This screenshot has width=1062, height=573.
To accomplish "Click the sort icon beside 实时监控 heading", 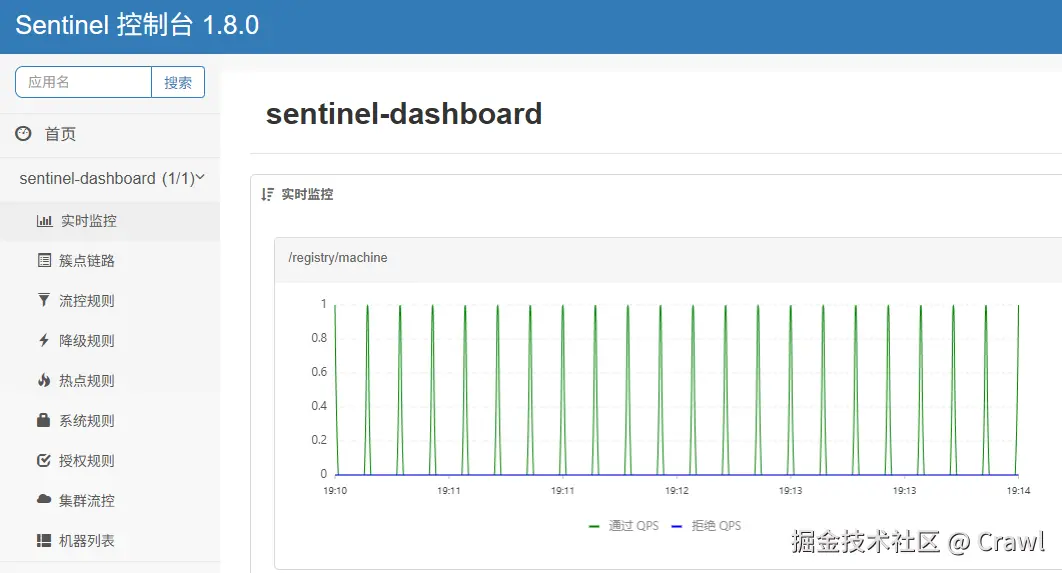I will click(x=267, y=194).
